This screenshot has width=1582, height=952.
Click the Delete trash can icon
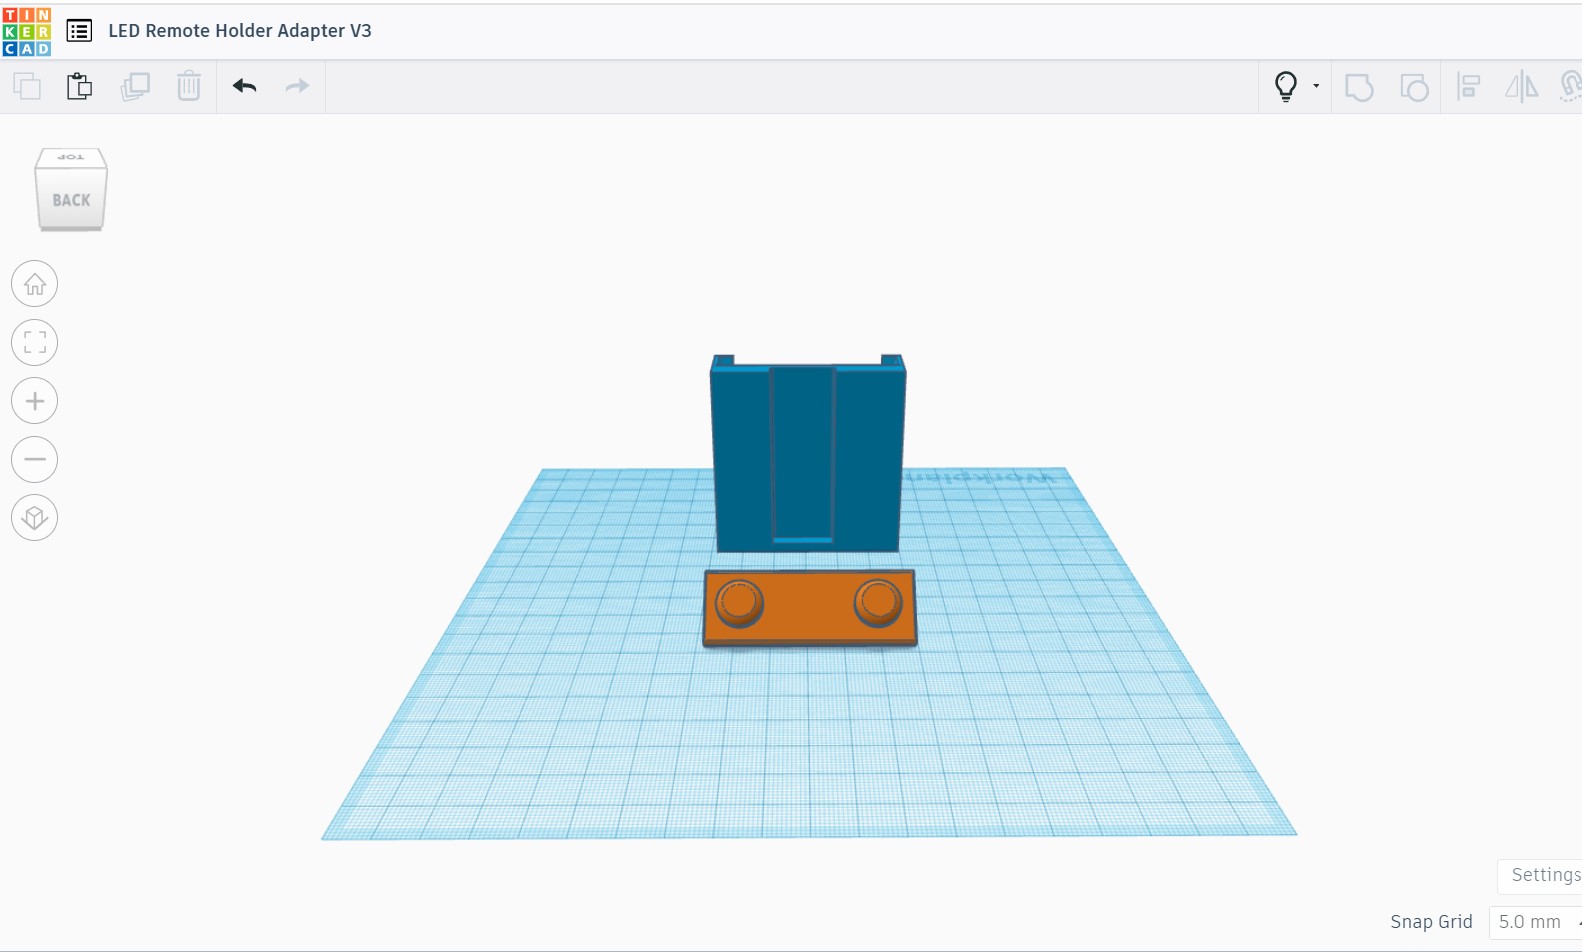click(189, 86)
